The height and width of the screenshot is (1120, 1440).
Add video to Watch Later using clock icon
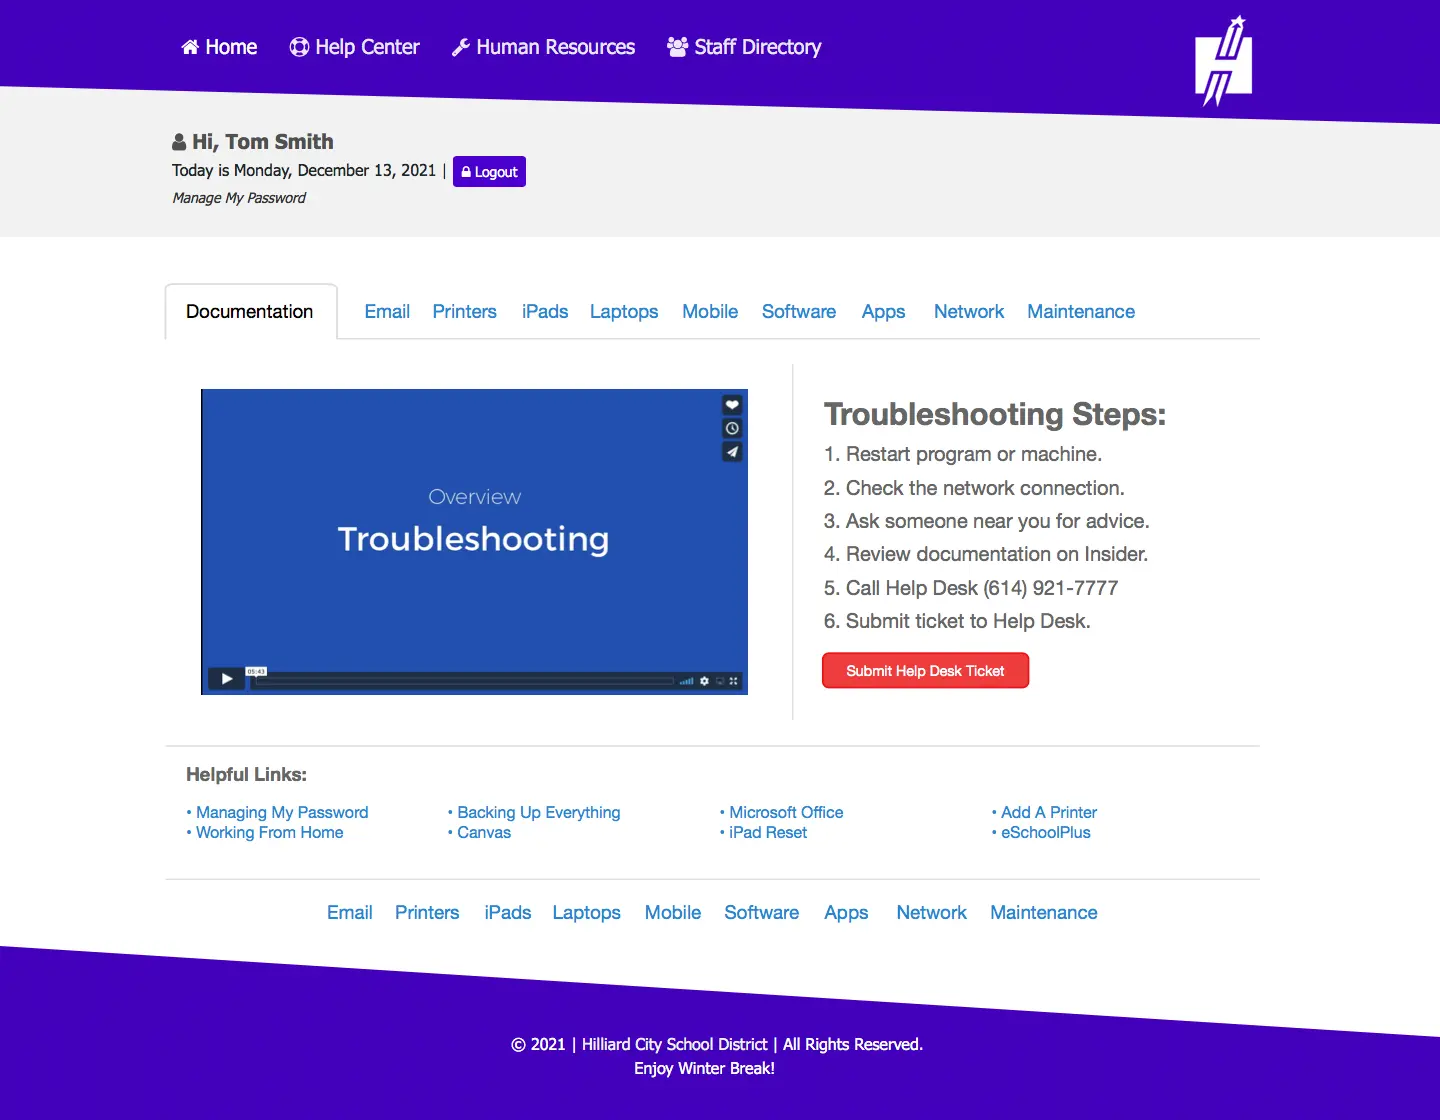point(732,428)
